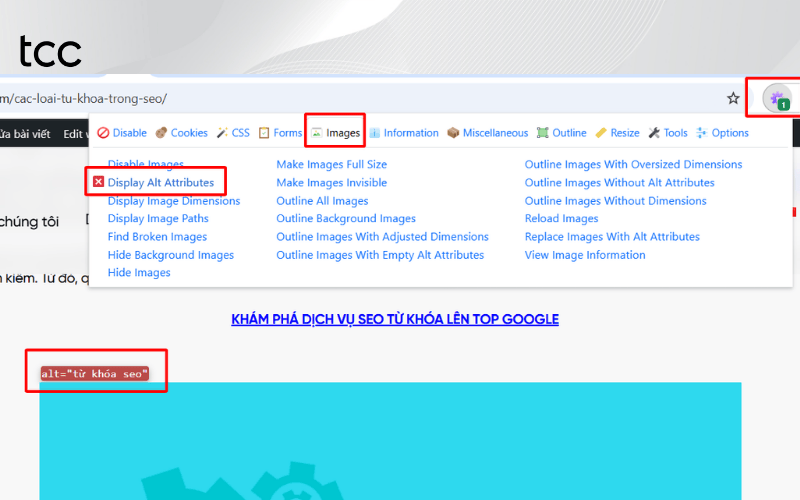Click Outline Images Without Alt Attributes
The width and height of the screenshot is (800, 500).
click(619, 182)
